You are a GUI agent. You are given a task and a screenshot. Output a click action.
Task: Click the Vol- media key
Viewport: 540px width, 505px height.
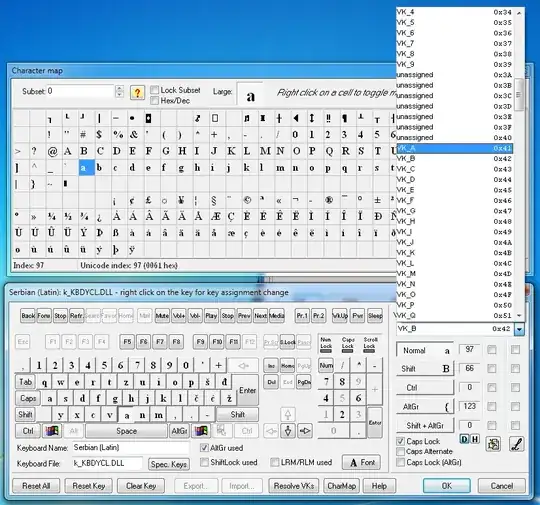click(x=195, y=316)
